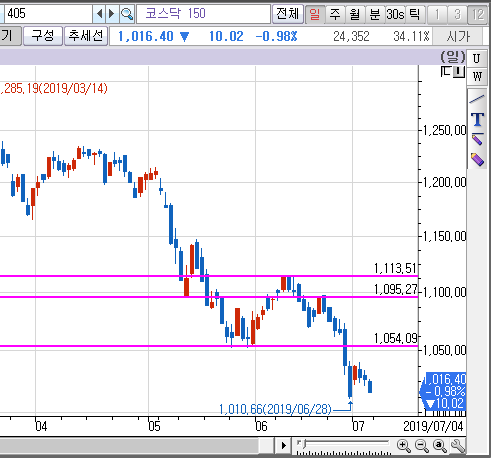Select the pencil drawing tool
The height and width of the screenshot is (458, 491).
[477, 139]
